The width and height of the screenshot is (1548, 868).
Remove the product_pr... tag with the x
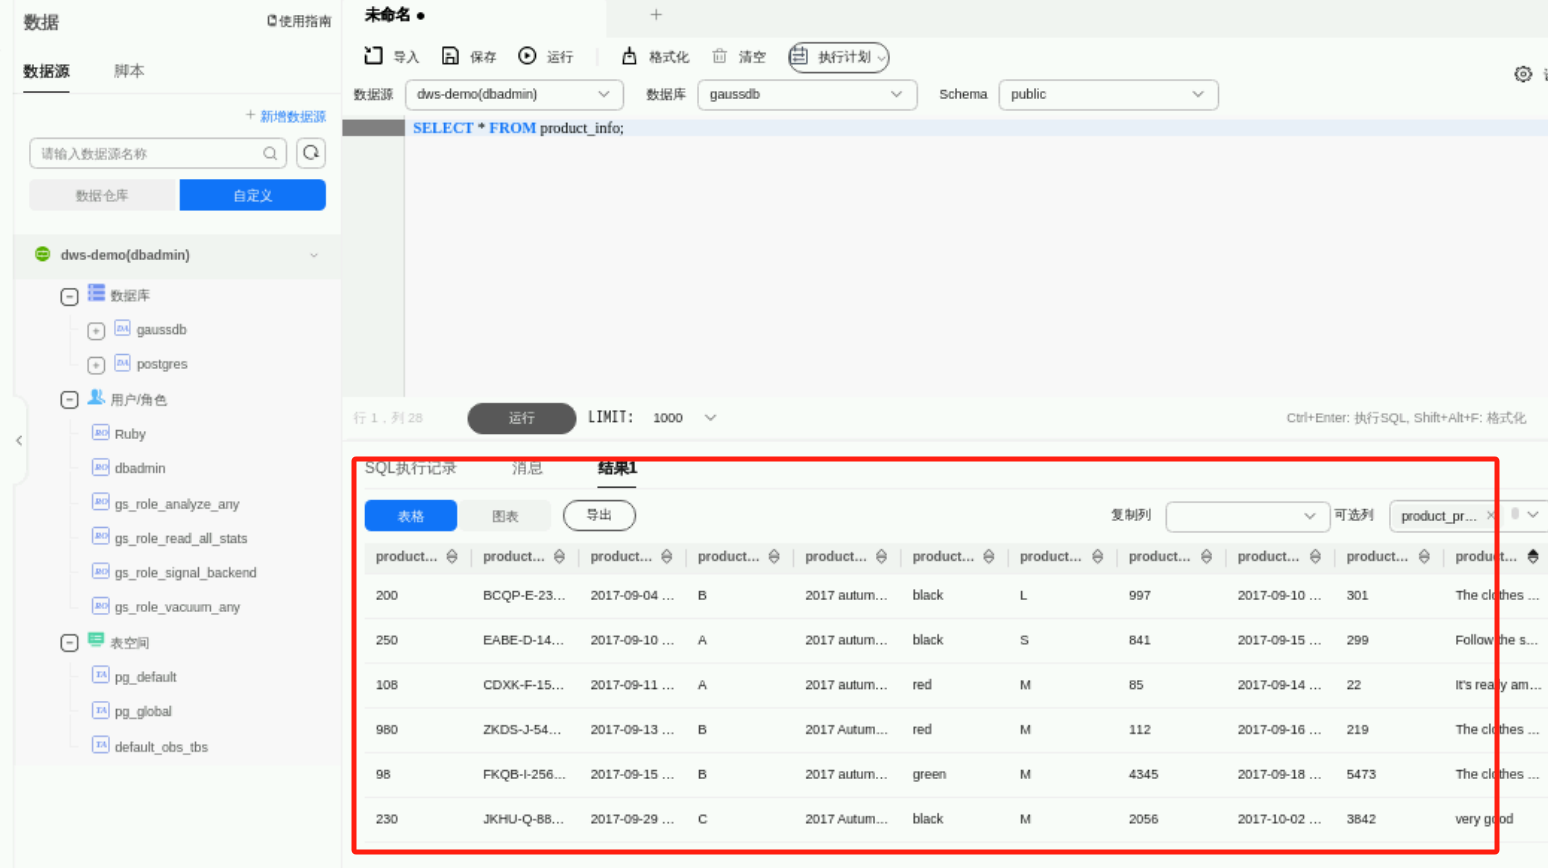[1490, 515]
